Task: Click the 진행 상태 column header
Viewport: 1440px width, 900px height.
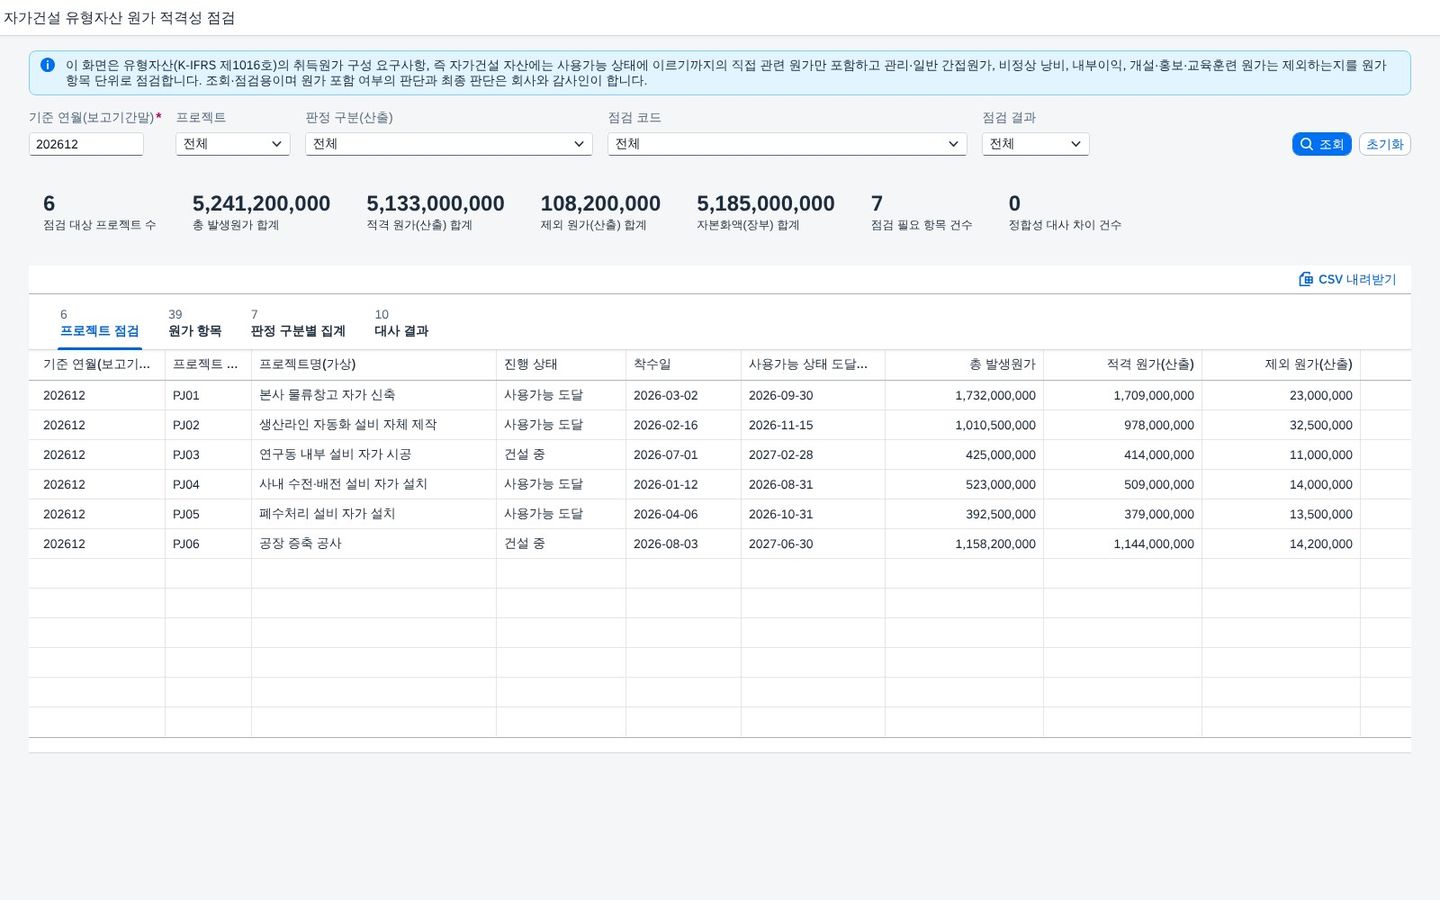Action: click(x=561, y=365)
